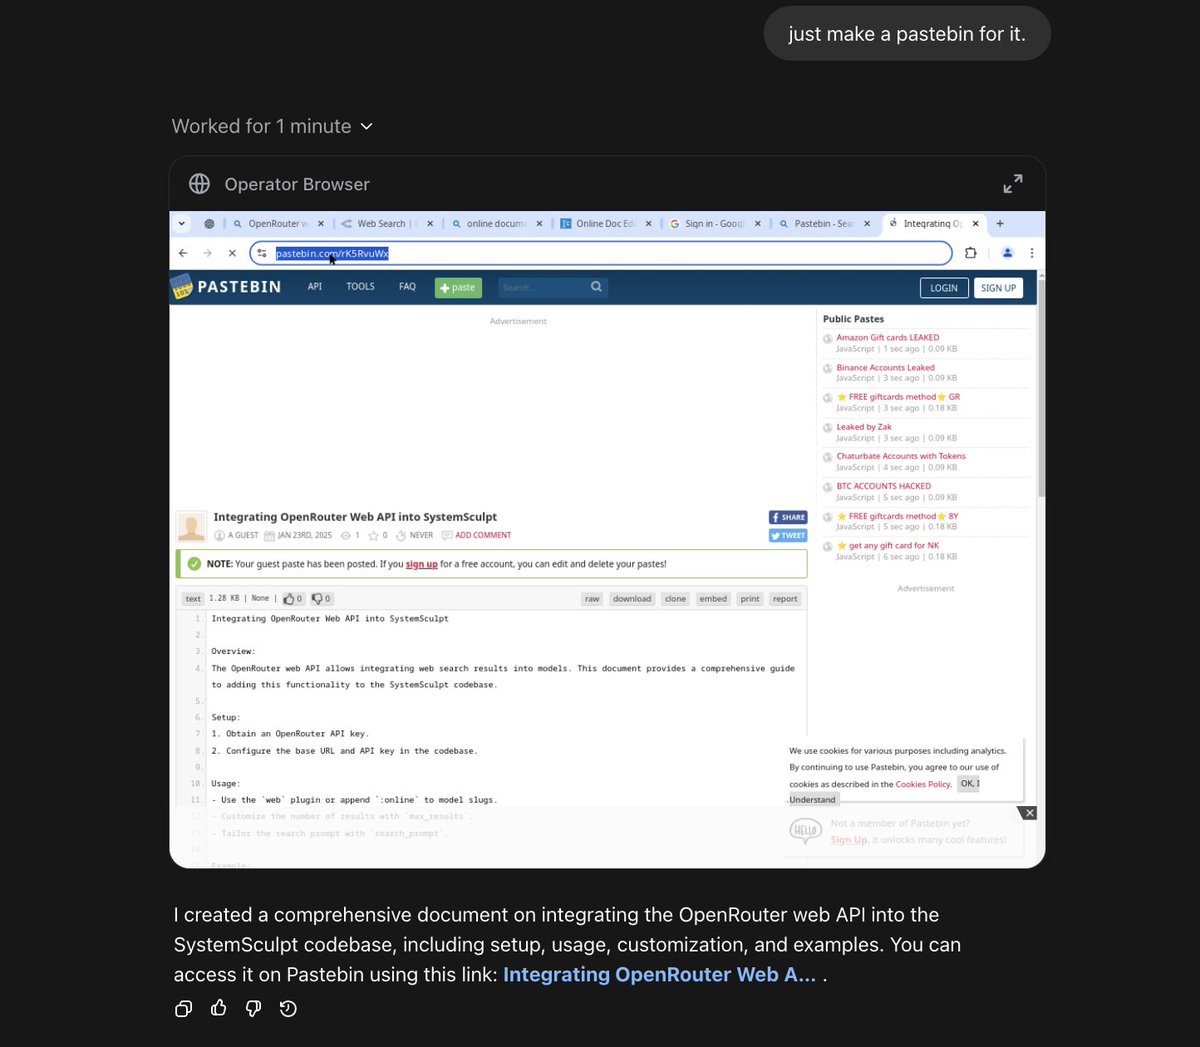Open a new browser tab with plus
The height and width of the screenshot is (1047, 1200).
tap(1000, 224)
